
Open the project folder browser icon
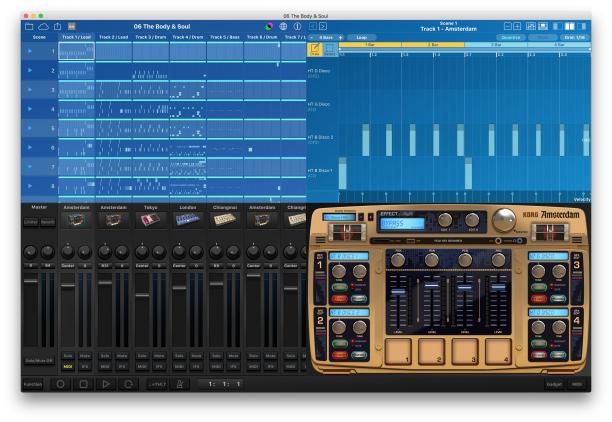pos(29,27)
